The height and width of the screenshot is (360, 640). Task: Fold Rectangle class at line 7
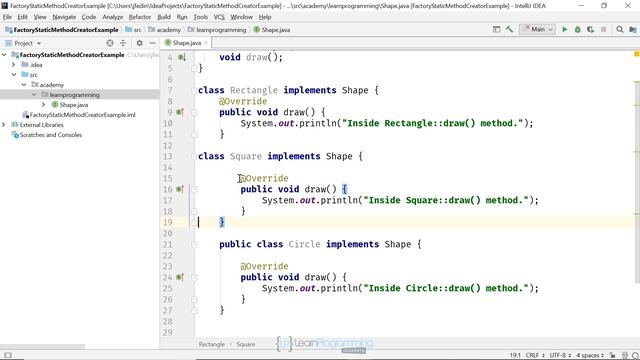(x=194, y=90)
